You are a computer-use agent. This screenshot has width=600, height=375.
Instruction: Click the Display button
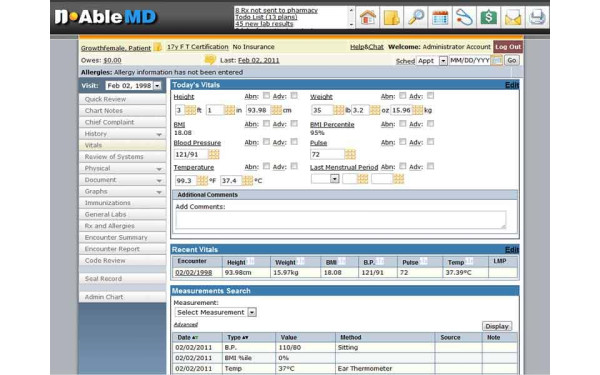tap(497, 326)
